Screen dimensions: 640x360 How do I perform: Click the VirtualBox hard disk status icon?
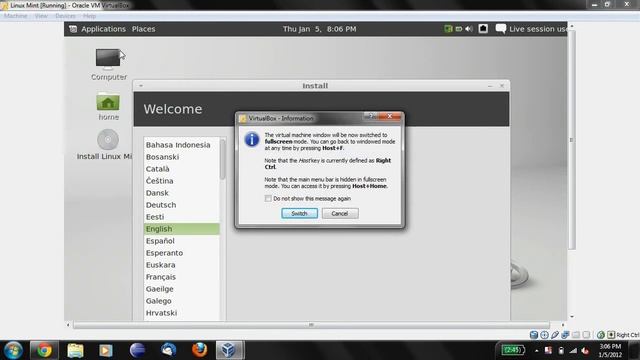[x=533, y=335]
